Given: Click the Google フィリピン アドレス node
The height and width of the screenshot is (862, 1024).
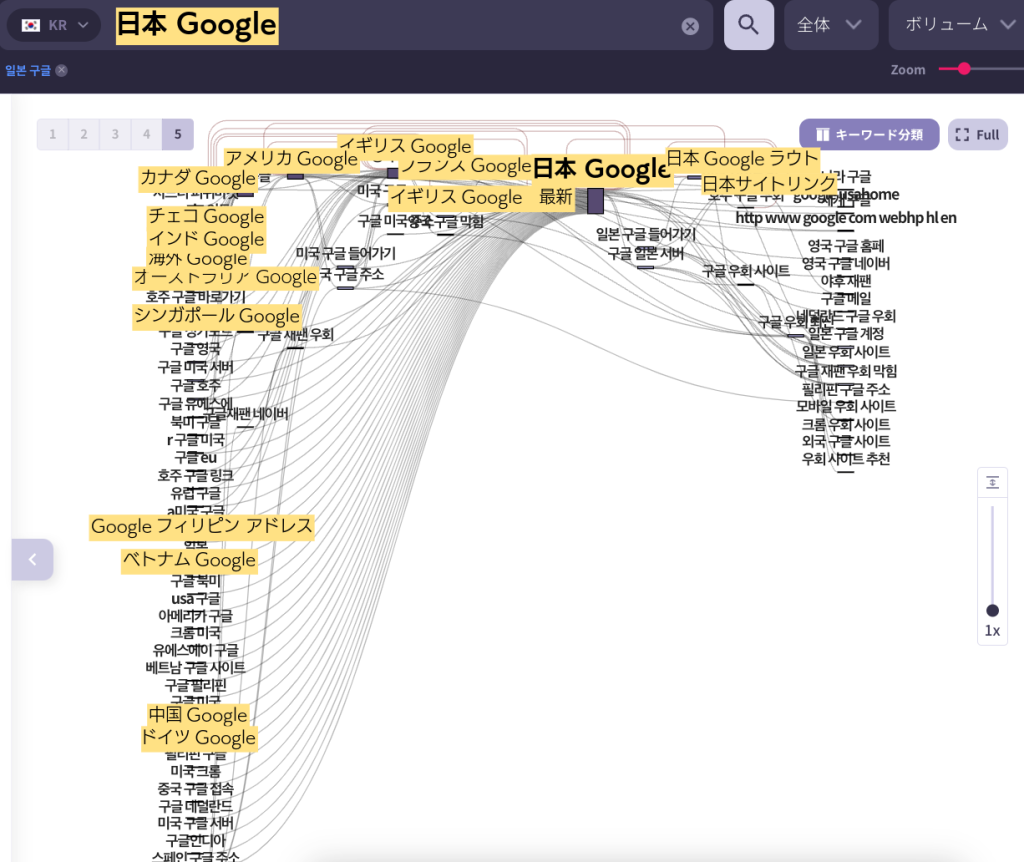Looking at the screenshot, I should [202, 526].
